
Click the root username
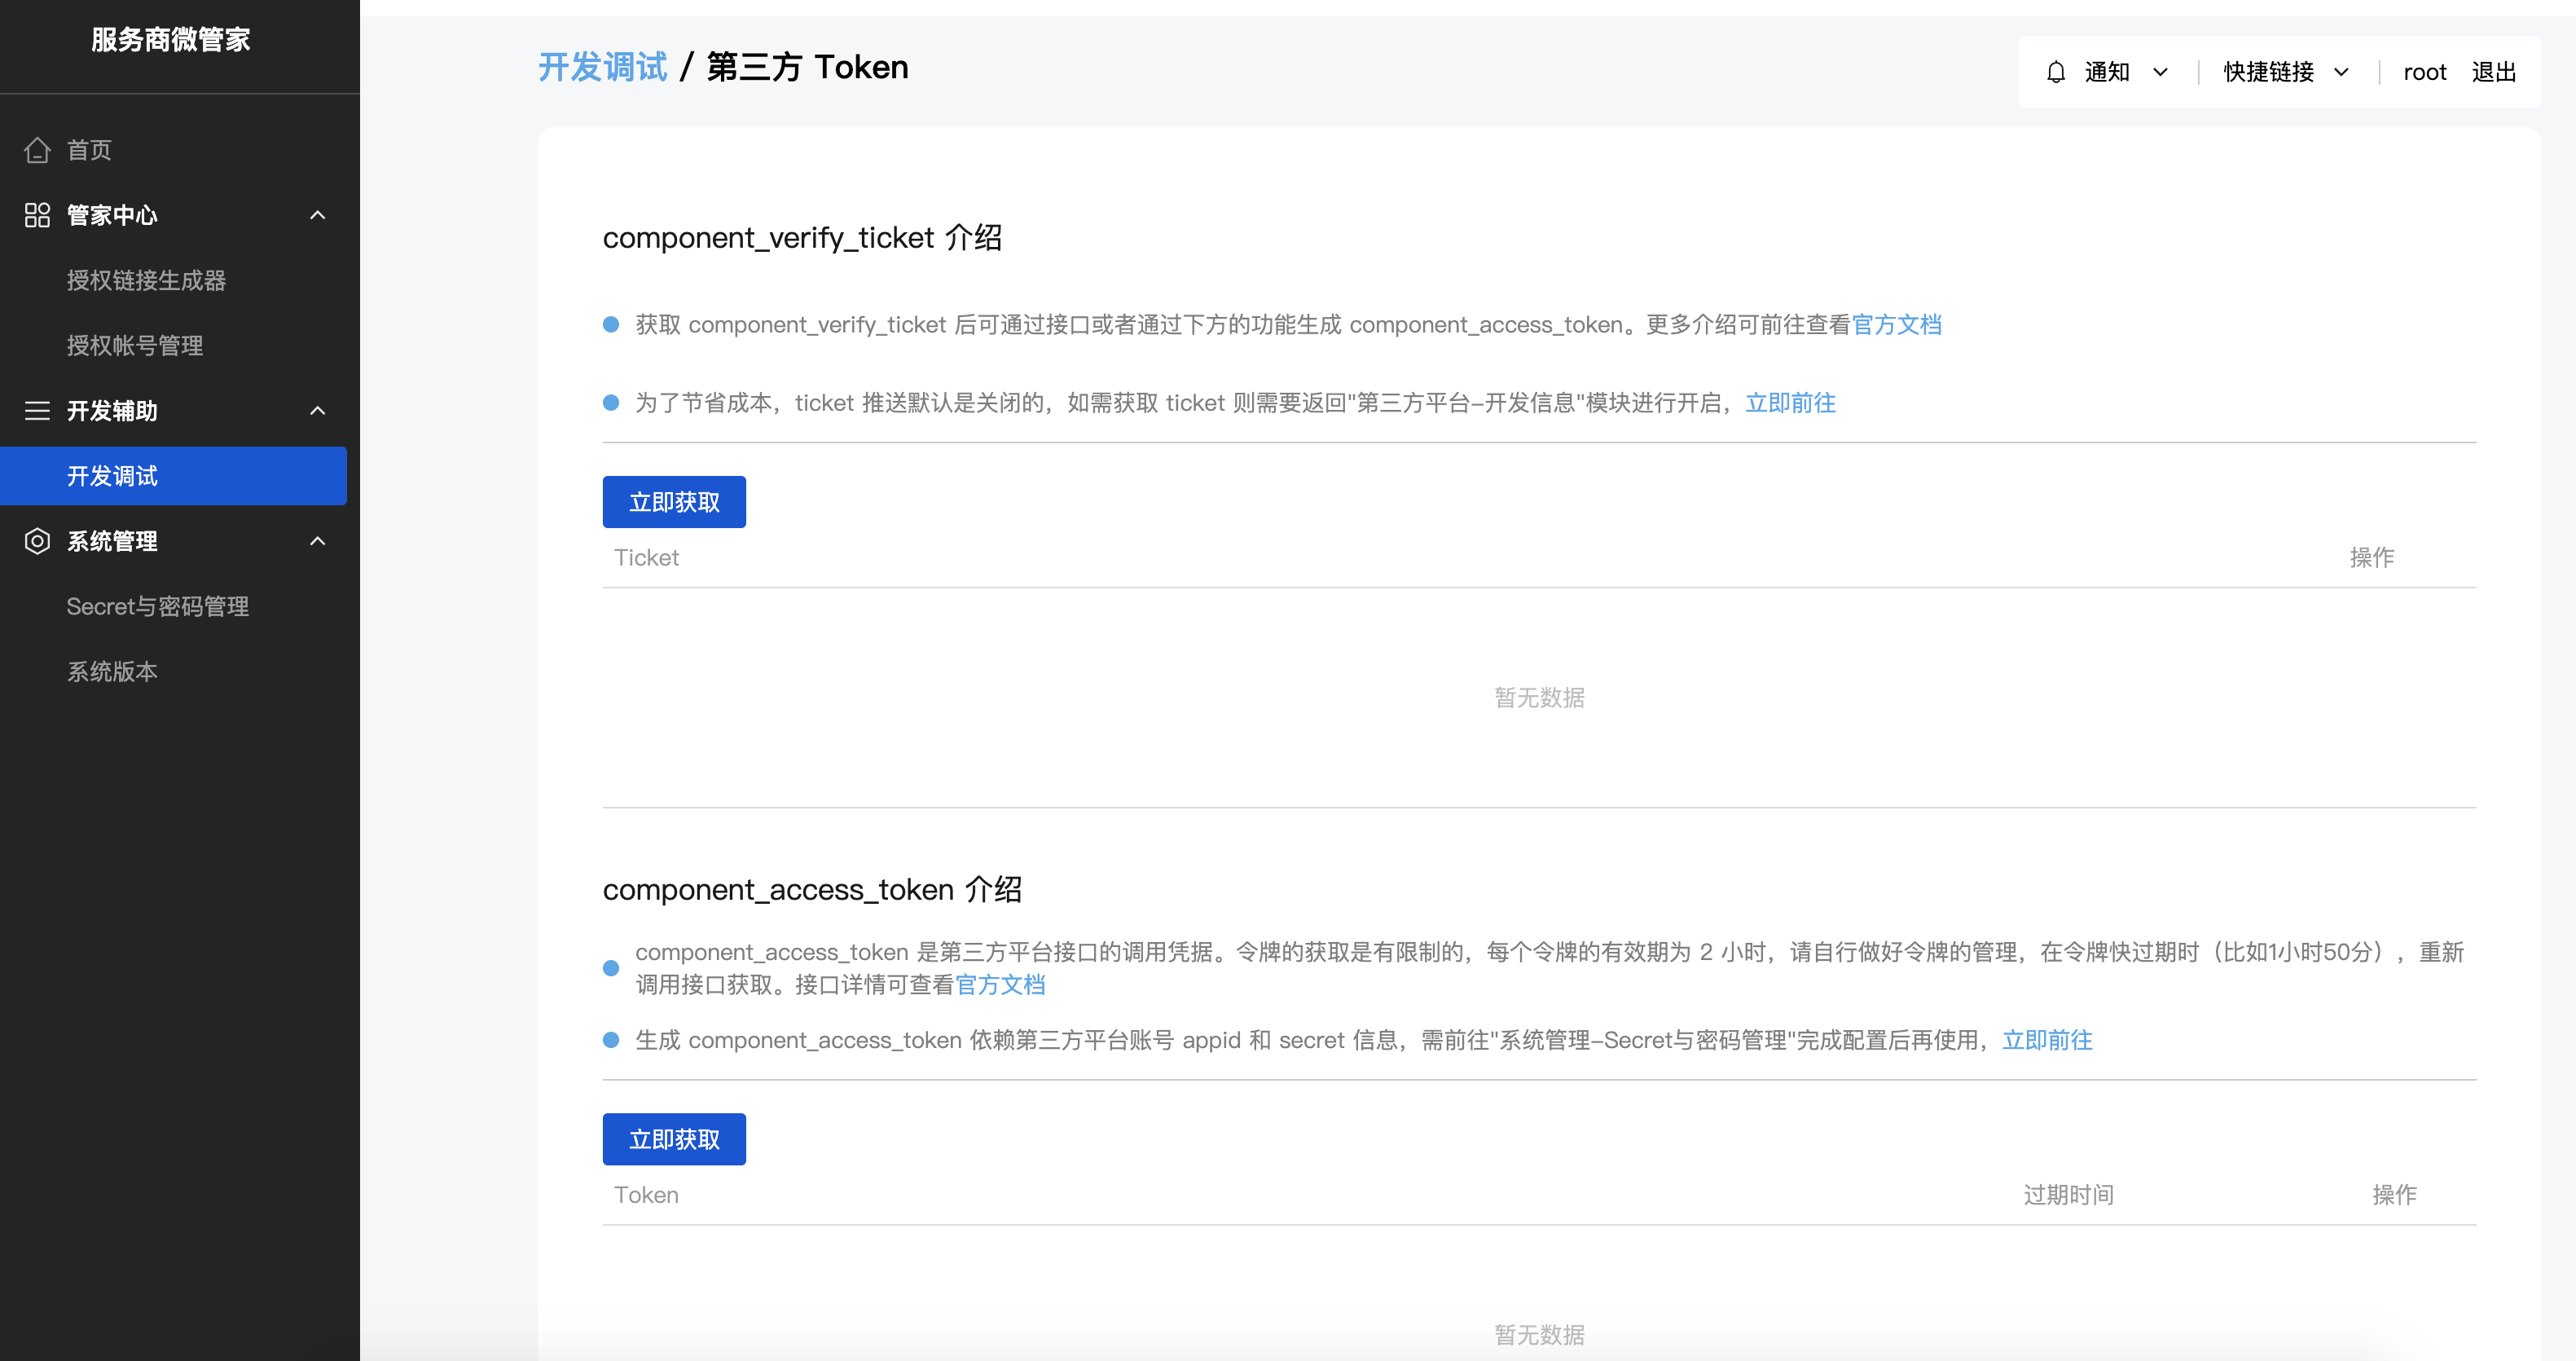(x=2425, y=72)
